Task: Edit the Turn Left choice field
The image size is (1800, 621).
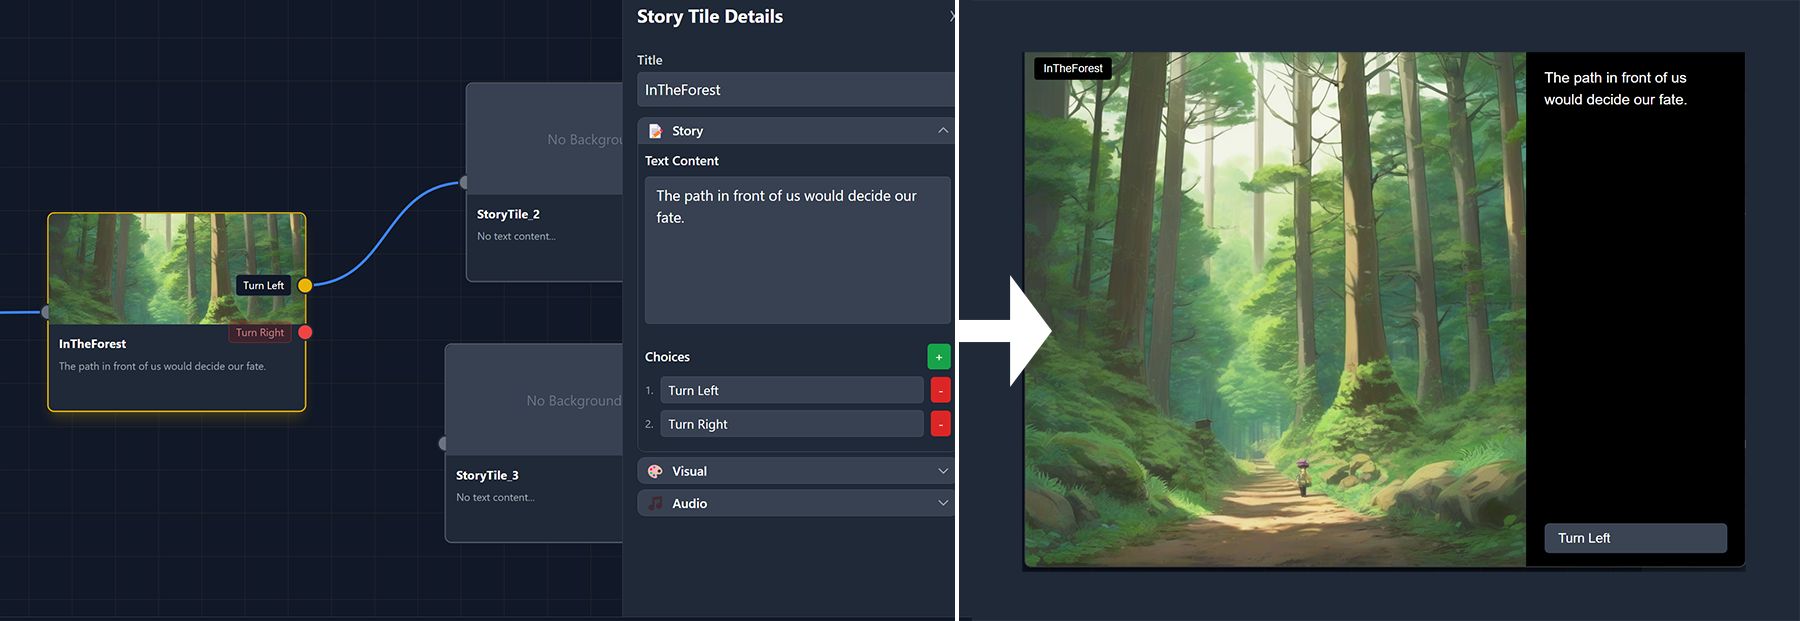Action: point(790,391)
